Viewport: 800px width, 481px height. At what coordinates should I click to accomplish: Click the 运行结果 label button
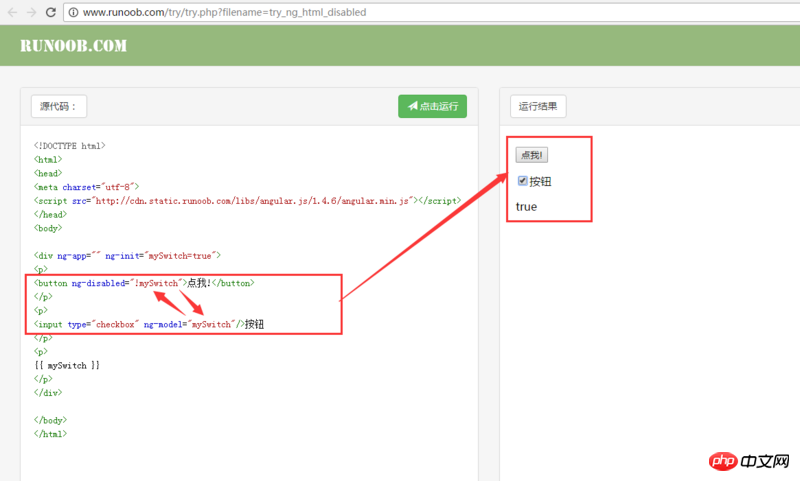(538, 106)
